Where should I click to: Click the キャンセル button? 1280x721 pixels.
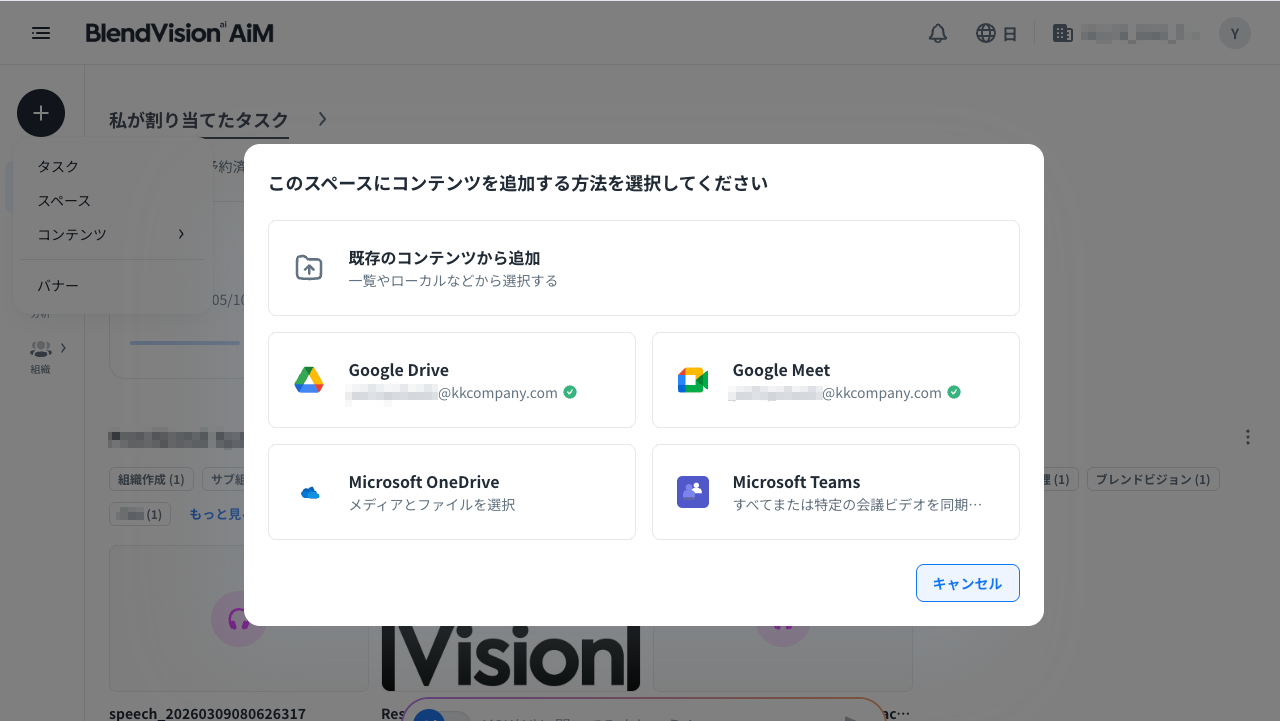(x=968, y=583)
